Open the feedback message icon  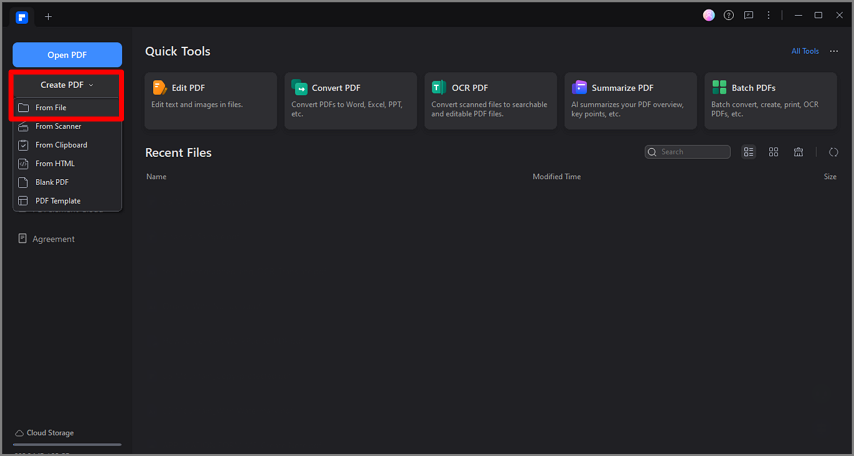pyautogui.click(x=749, y=15)
